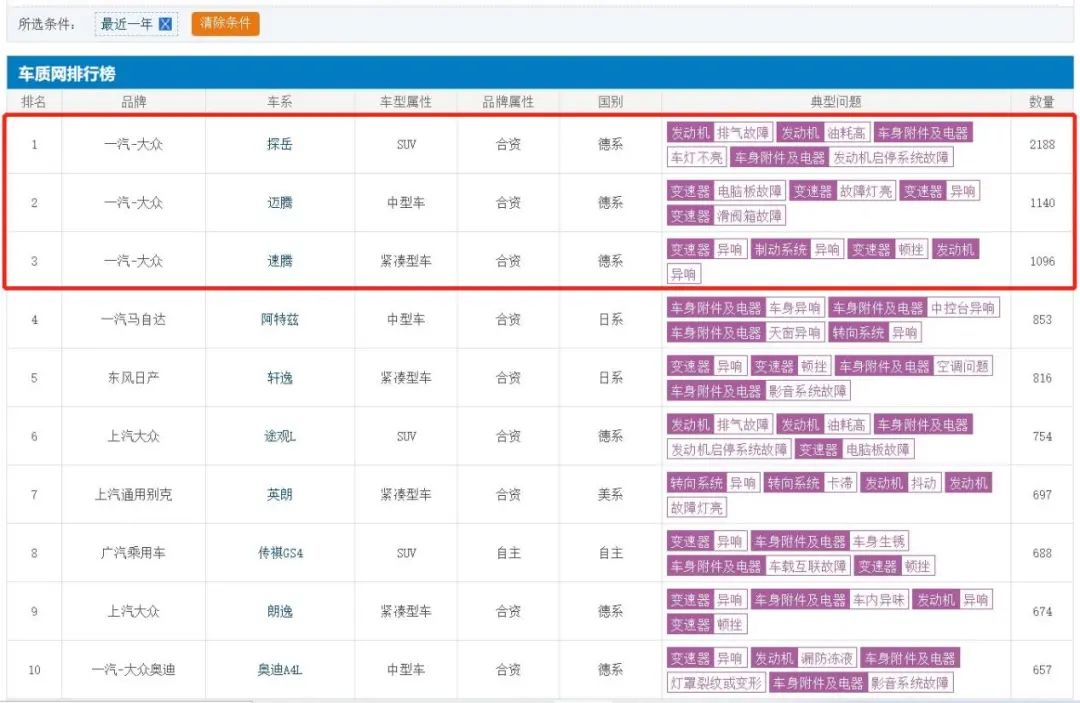The image size is (1080, 703).
Task: Select the 车身异响 tag in the 阿特兹 row
Action: click(x=794, y=308)
